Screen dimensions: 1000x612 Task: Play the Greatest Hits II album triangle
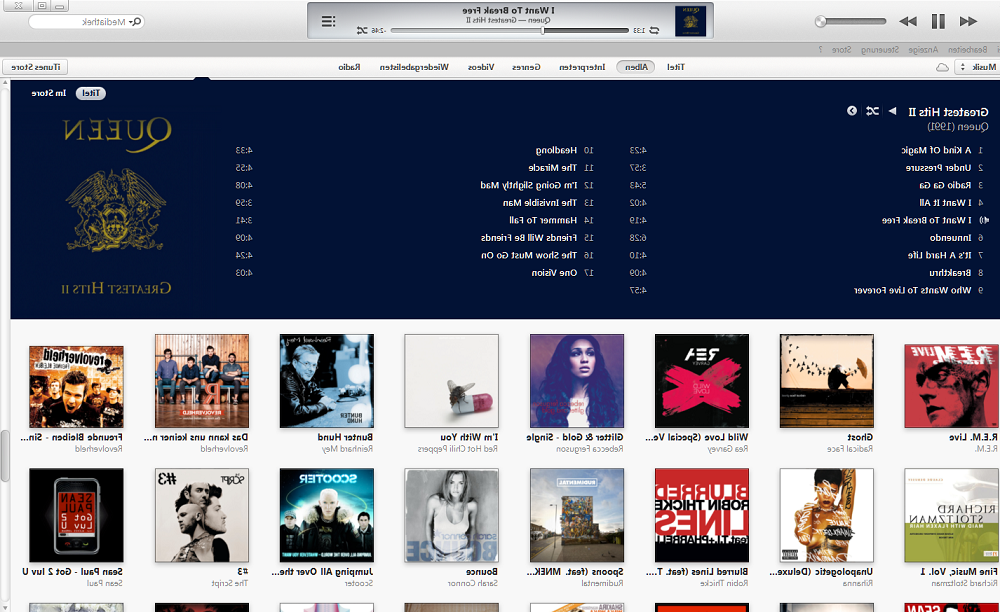coord(892,111)
